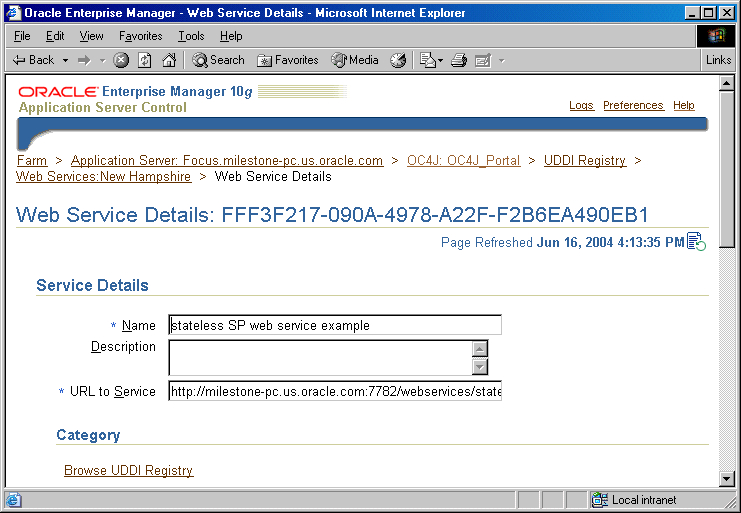Click the browser Refresh icon
Viewport: 741px width, 513px height.
[145, 60]
